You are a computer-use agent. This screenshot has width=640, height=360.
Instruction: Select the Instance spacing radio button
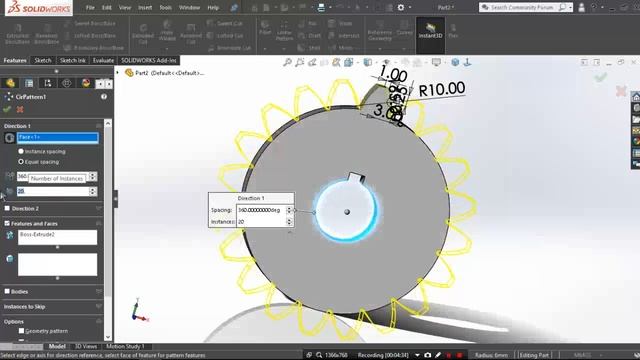pos(21,151)
